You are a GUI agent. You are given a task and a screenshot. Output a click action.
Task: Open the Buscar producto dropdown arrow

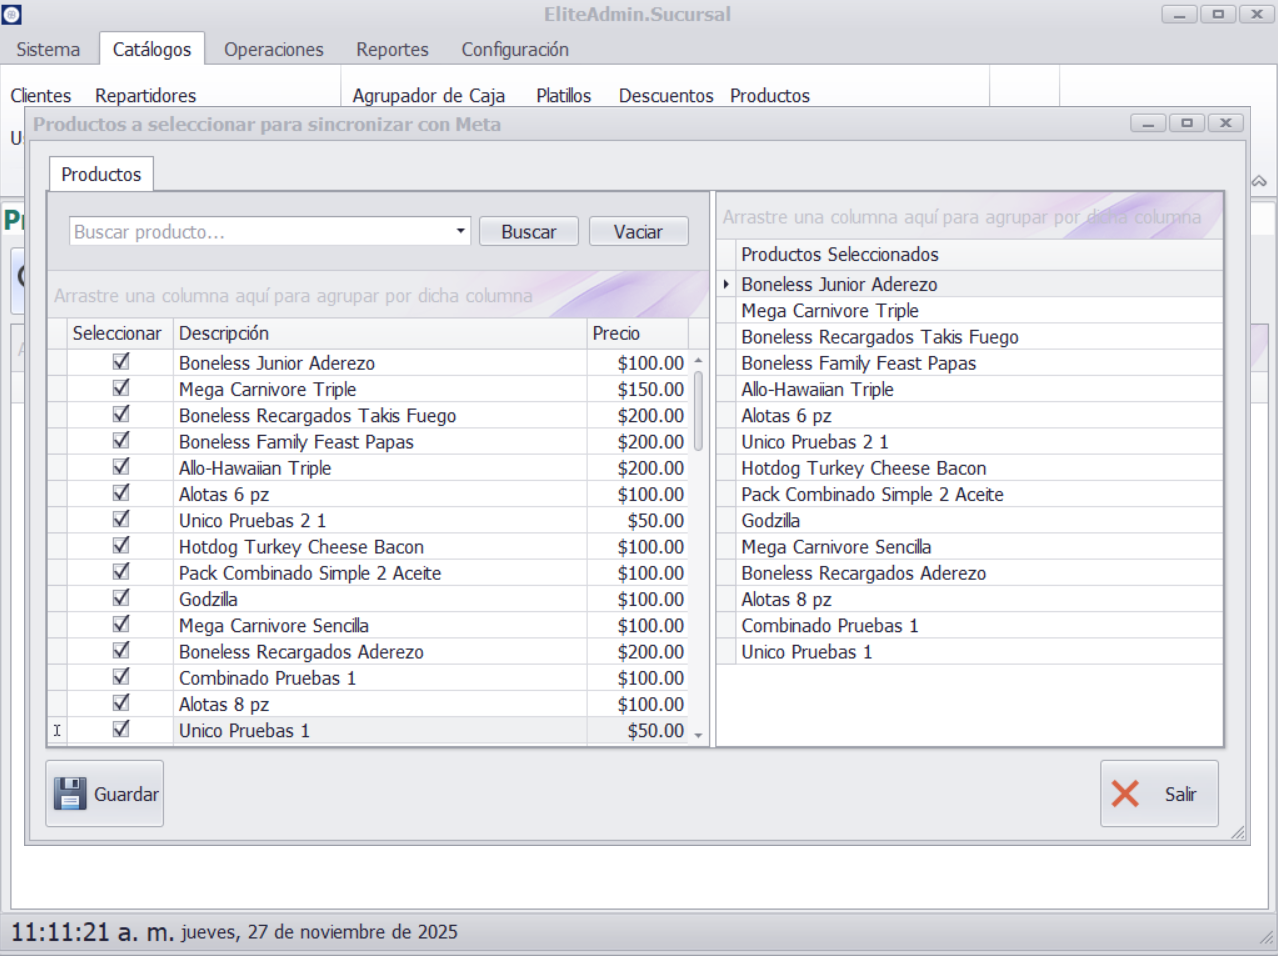(x=460, y=231)
